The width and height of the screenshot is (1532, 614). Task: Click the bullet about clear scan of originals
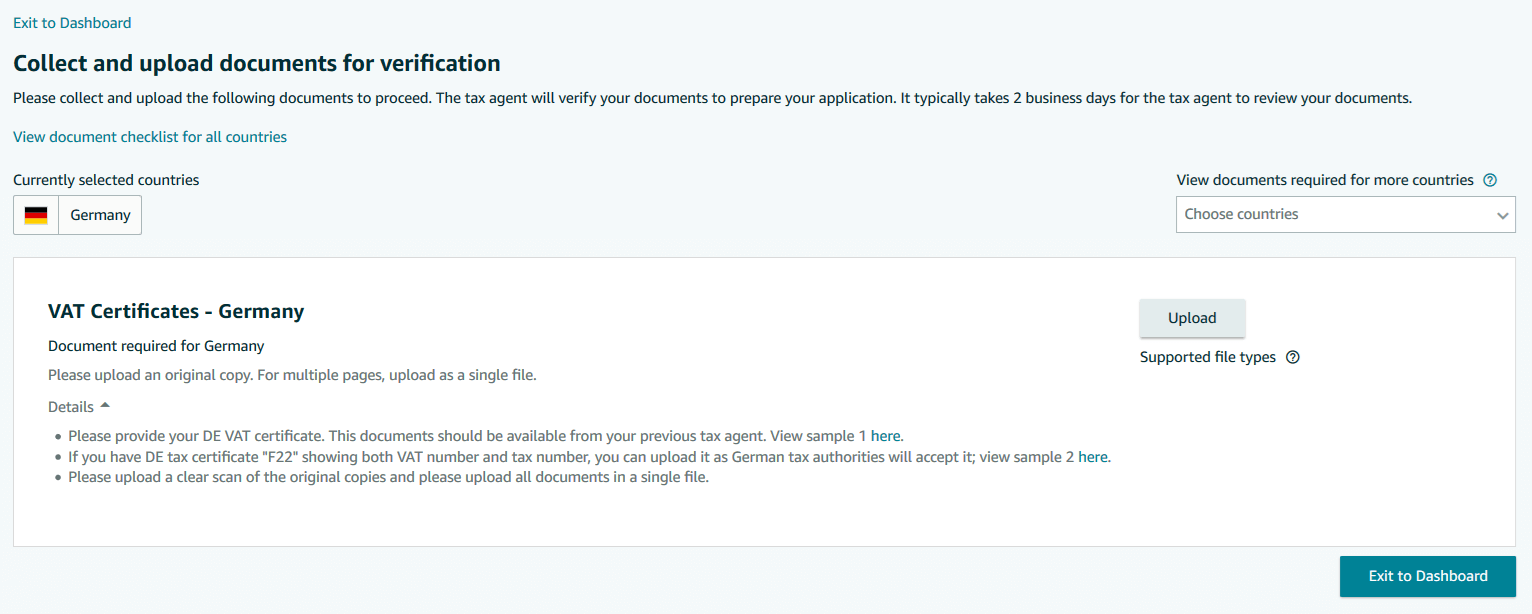click(x=388, y=477)
